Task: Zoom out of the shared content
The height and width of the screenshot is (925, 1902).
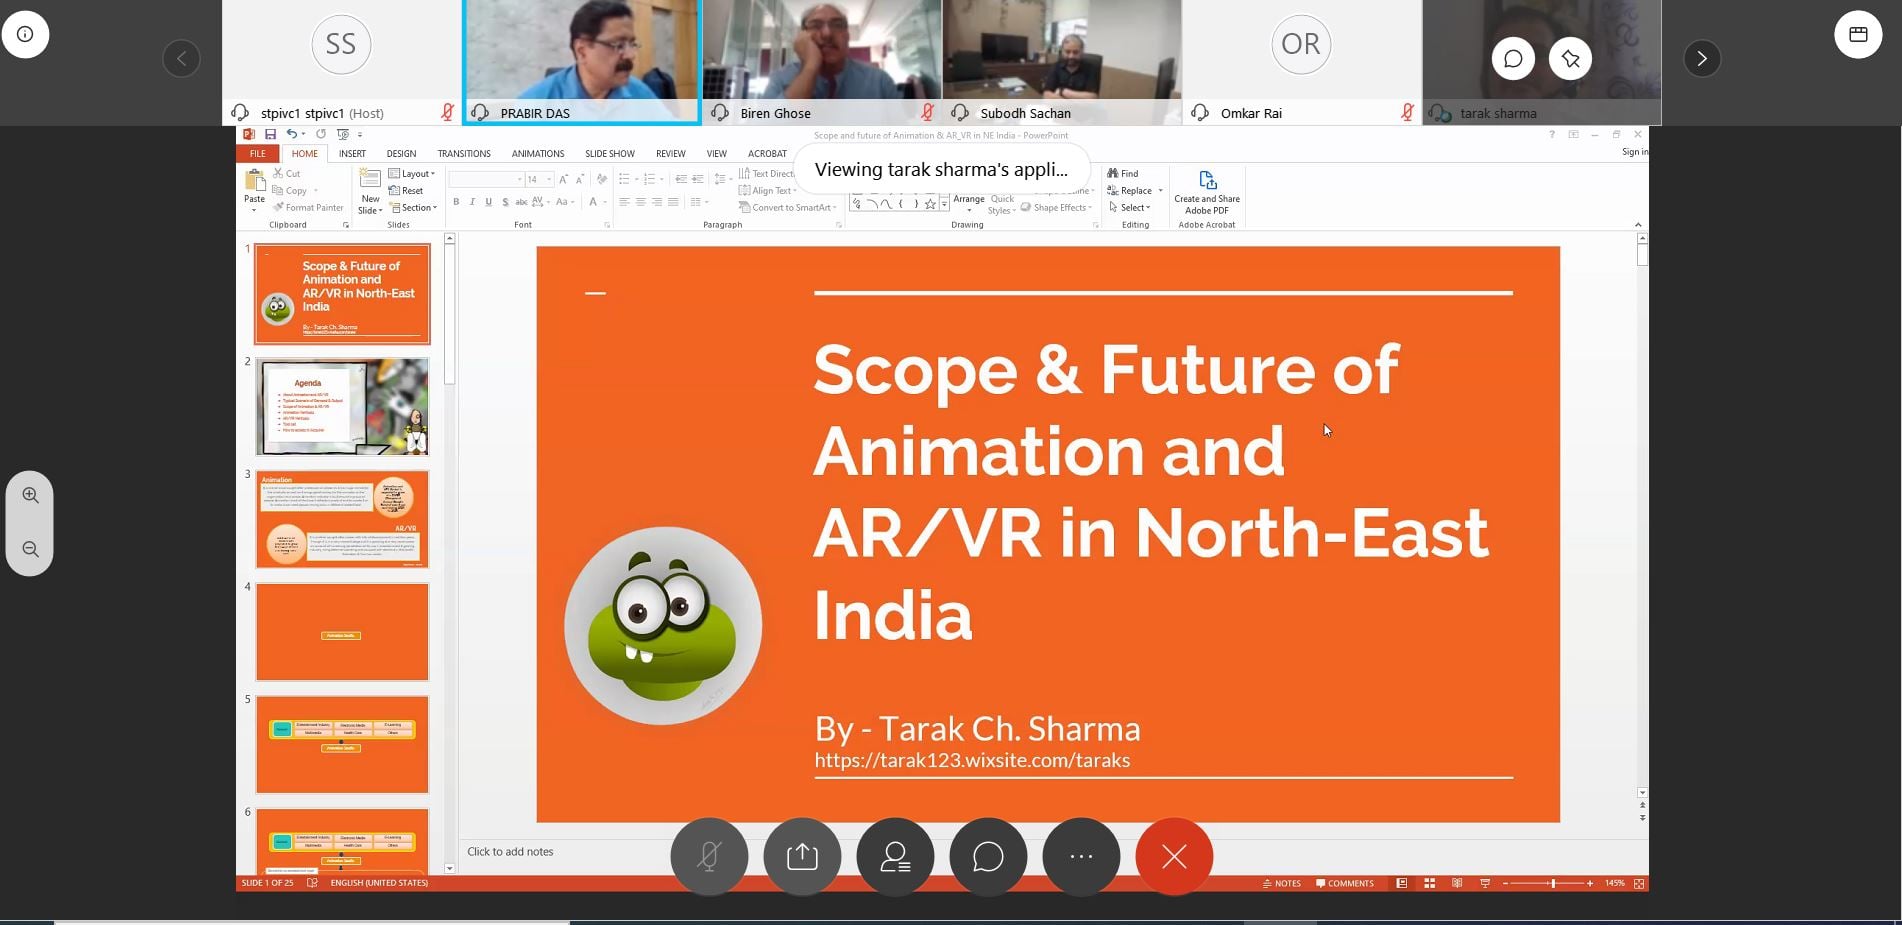Action: (x=30, y=550)
